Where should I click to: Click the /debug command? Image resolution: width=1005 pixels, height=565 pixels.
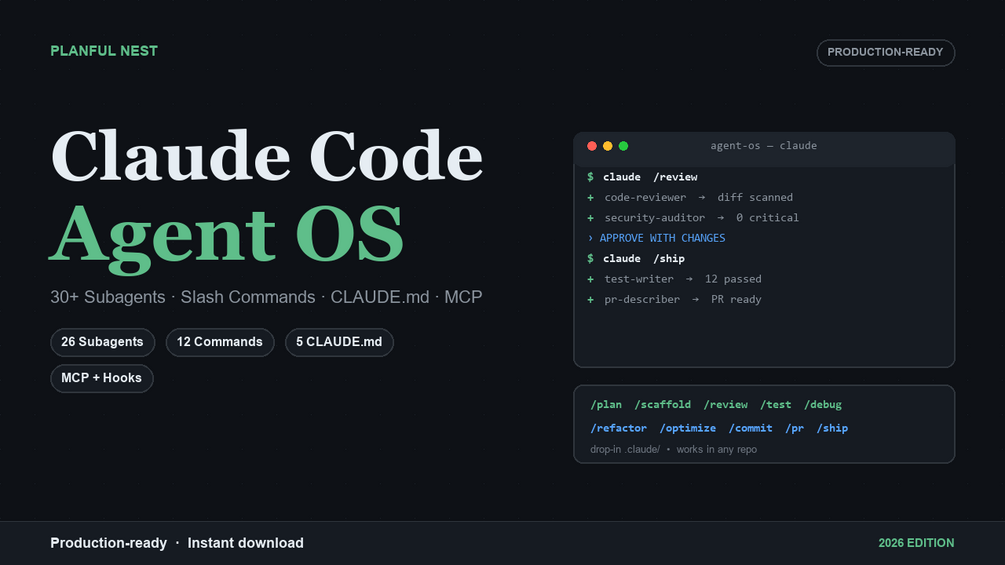coord(823,405)
